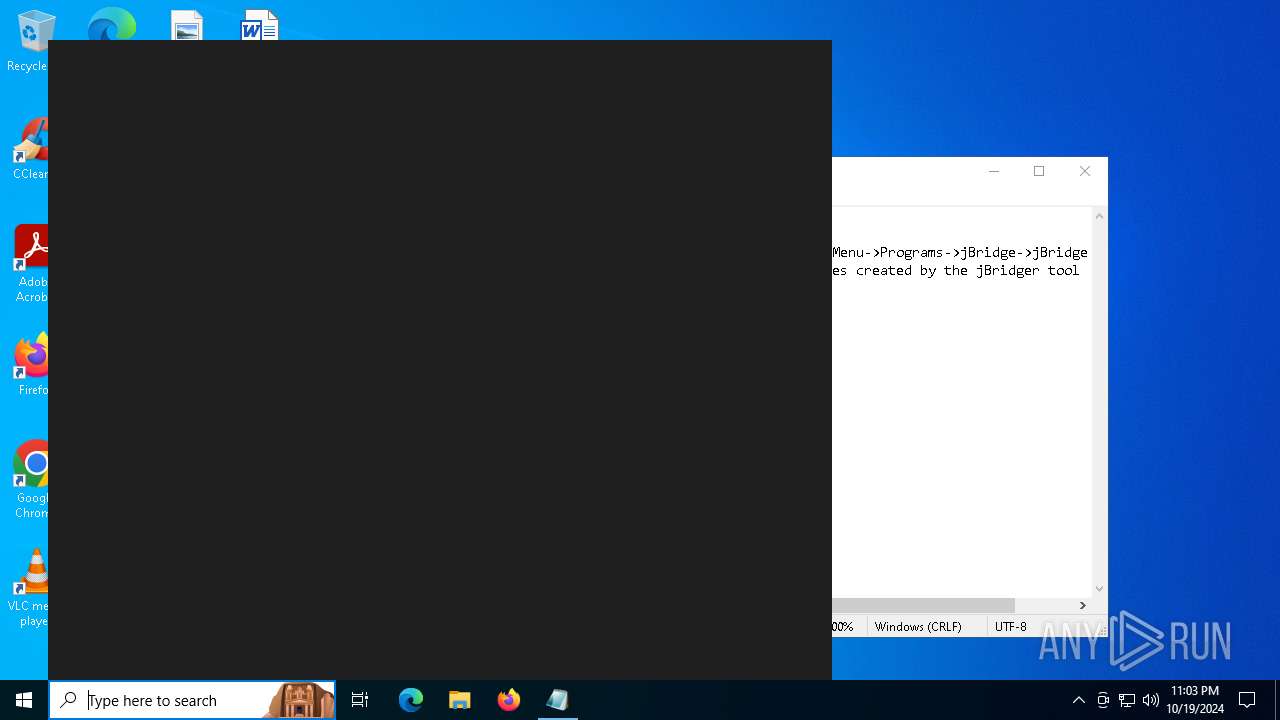
Task: Select the Google Chrome desktop shortcut
Action: click(x=31, y=480)
